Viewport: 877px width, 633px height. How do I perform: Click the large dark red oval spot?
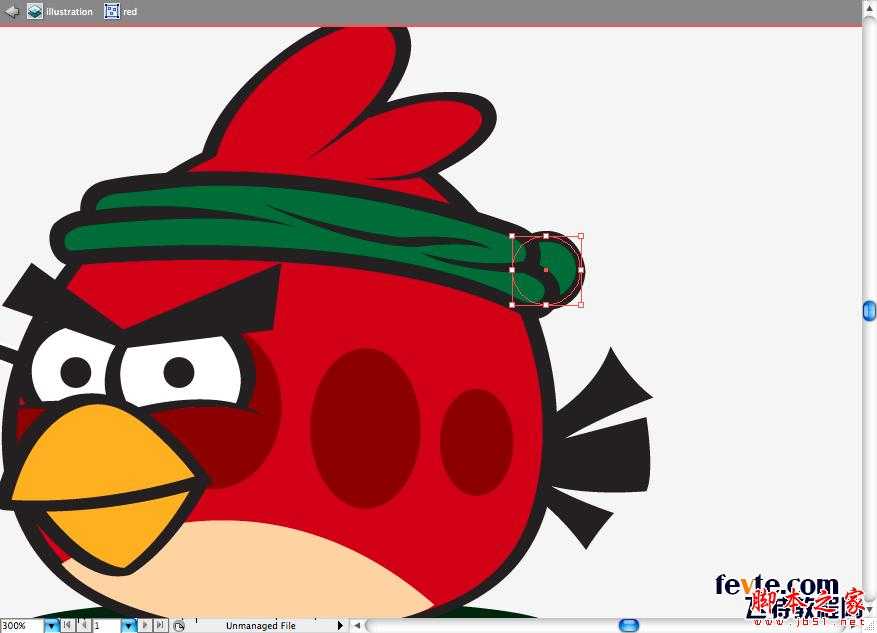coord(365,428)
